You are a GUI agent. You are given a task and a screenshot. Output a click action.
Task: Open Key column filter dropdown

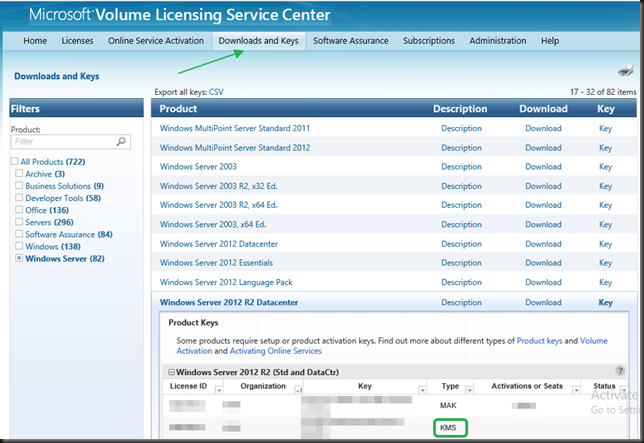pyautogui.click(x=422, y=390)
